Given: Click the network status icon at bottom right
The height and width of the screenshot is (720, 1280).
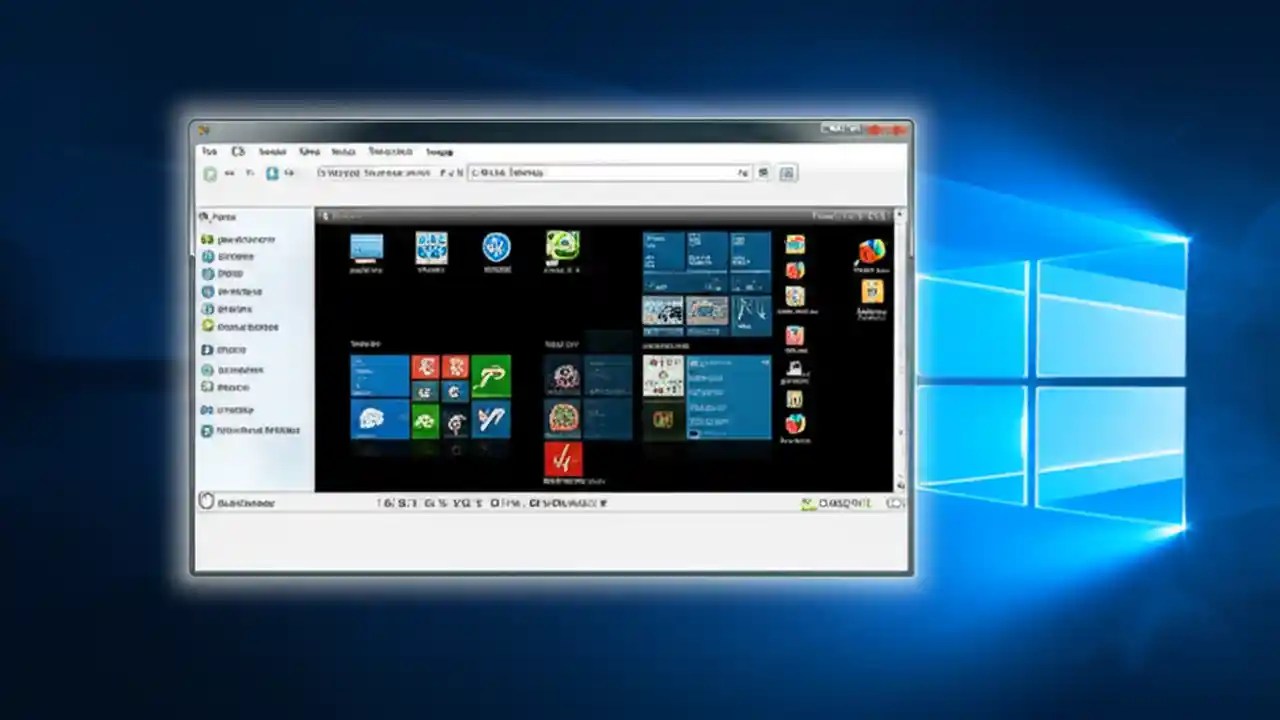Looking at the screenshot, I should (x=895, y=503).
